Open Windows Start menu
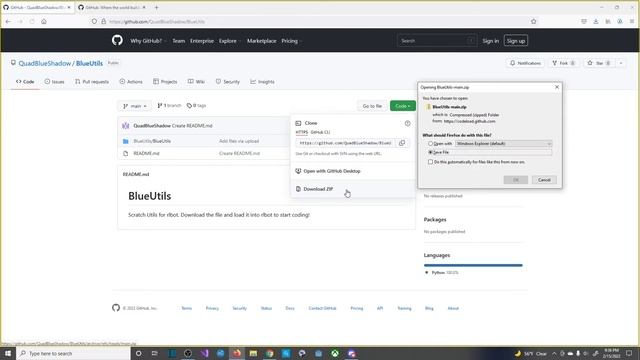Viewport: 640px width, 360px height. (8, 353)
